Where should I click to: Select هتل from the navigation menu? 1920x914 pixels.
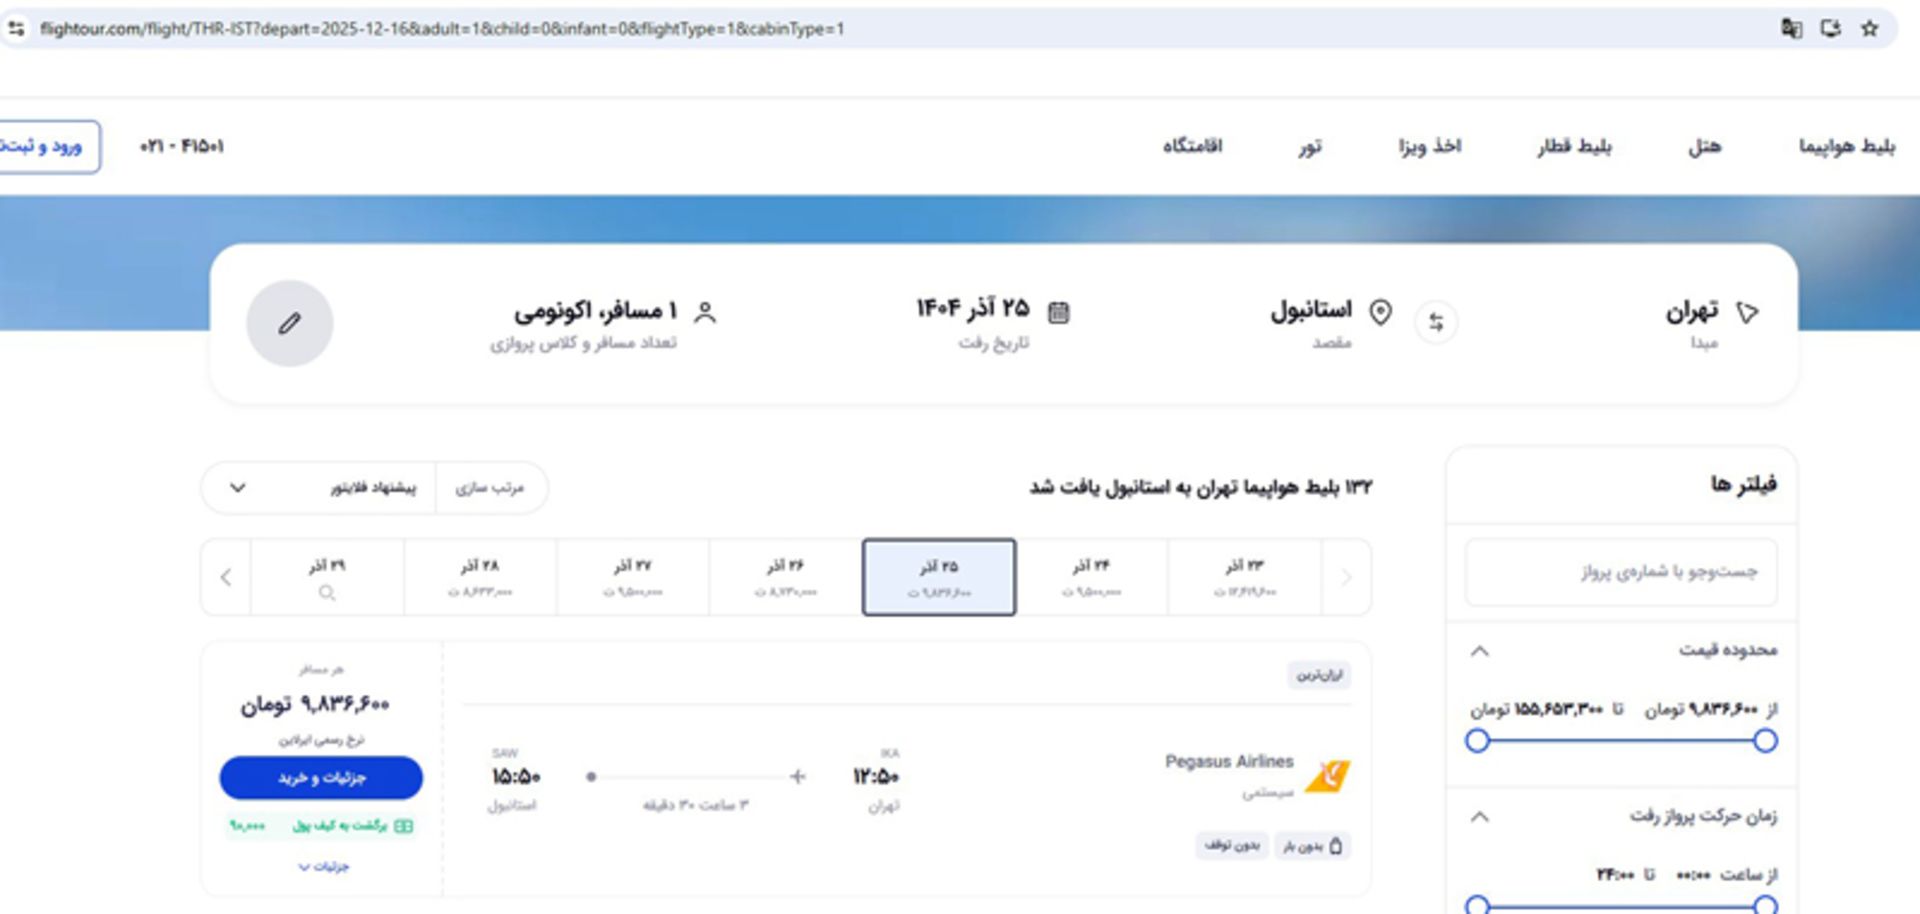[x=1706, y=146]
